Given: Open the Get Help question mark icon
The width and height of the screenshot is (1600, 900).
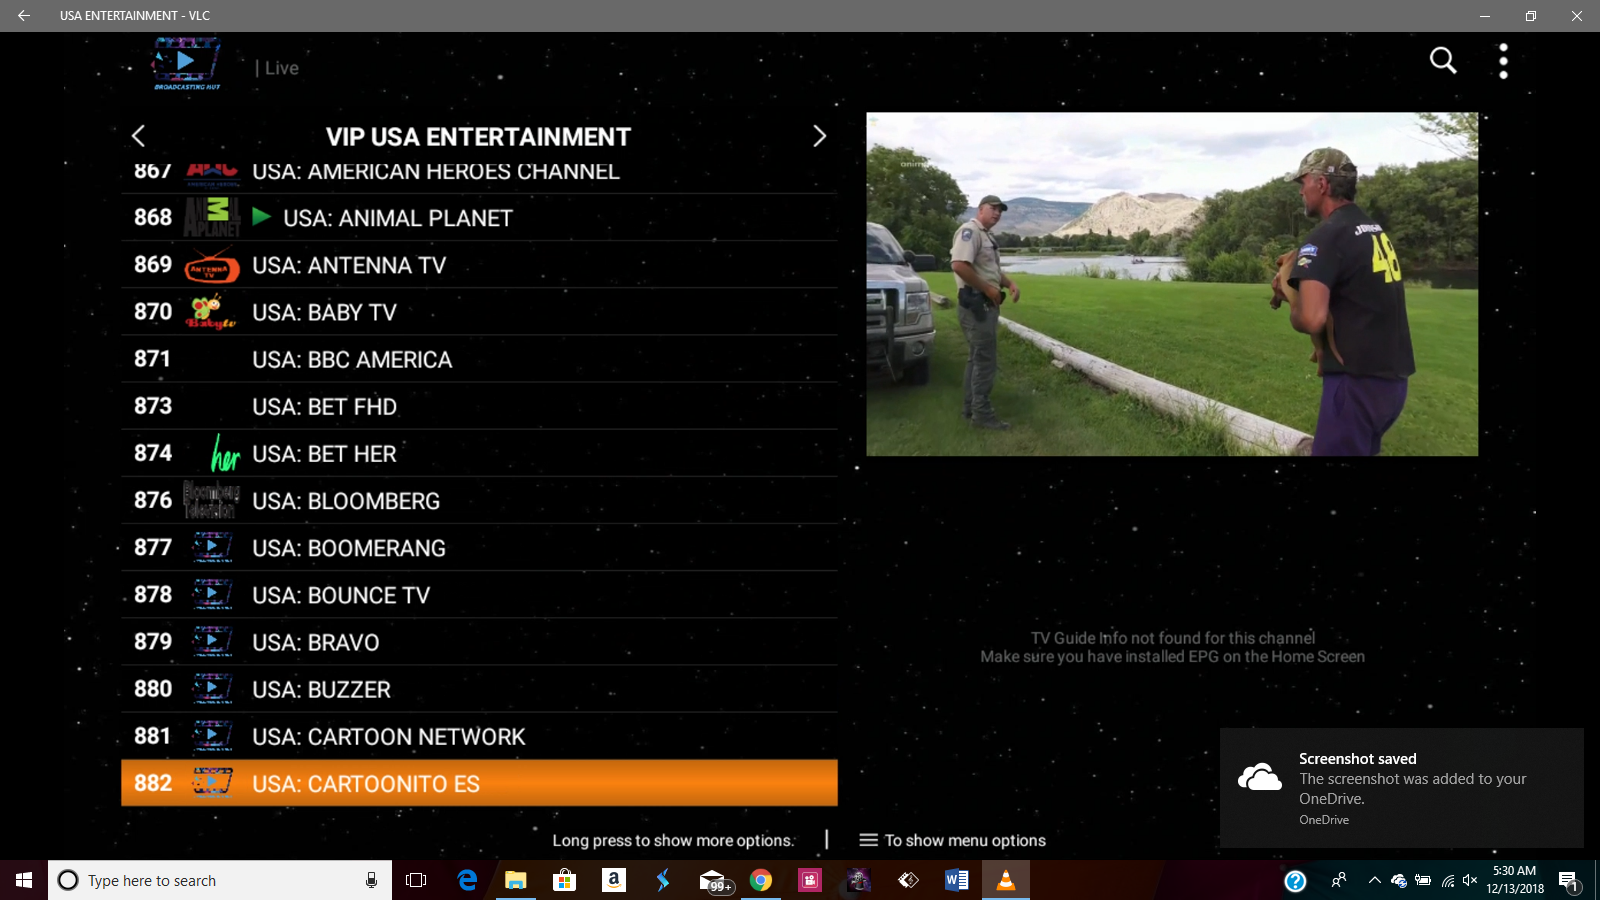Looking at the screenshot, I should 1295,881.
